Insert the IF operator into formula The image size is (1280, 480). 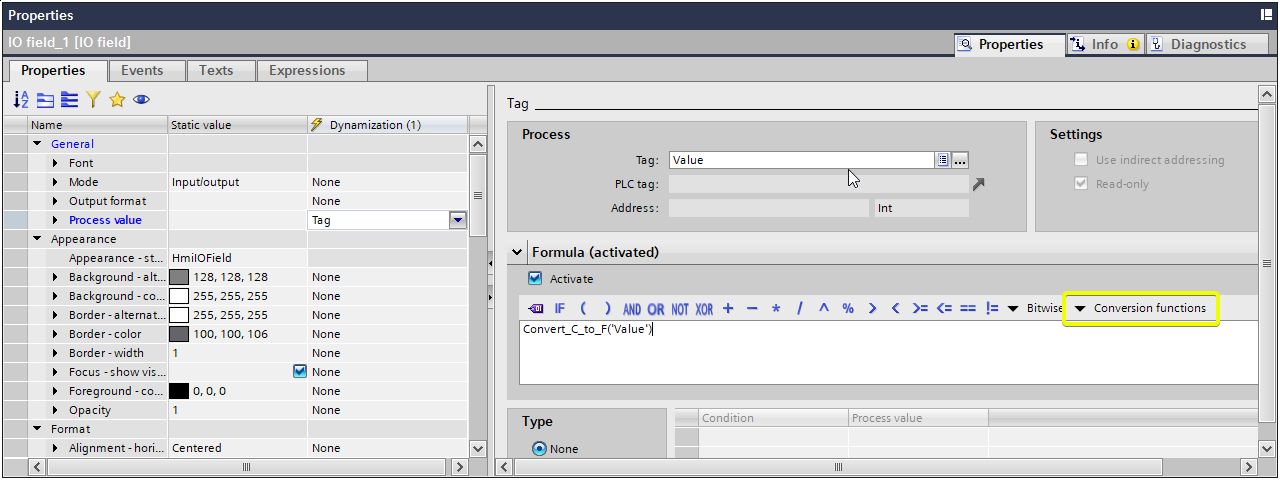tap(560, 308)
